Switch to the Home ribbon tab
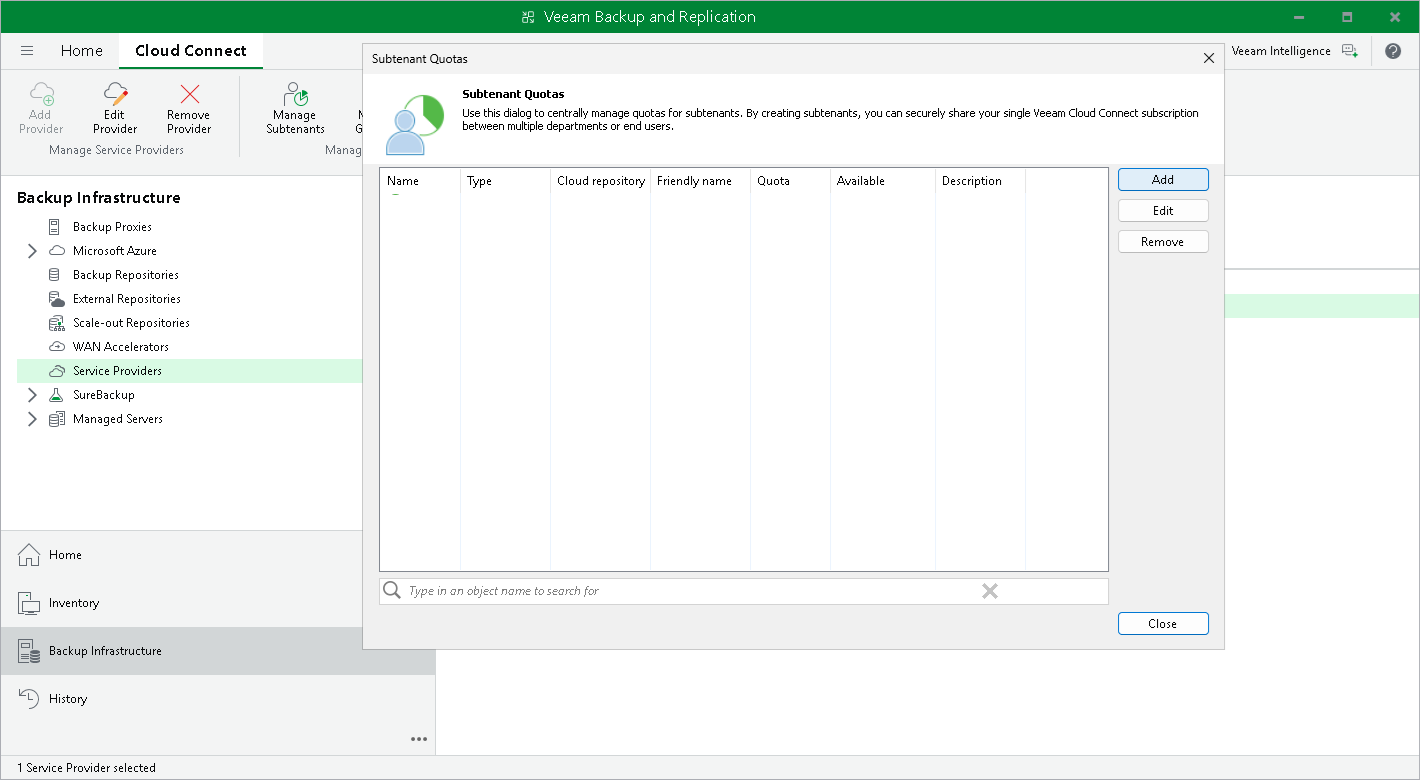Viewport: 1420px width, 780px height. (x=82, y=51)
